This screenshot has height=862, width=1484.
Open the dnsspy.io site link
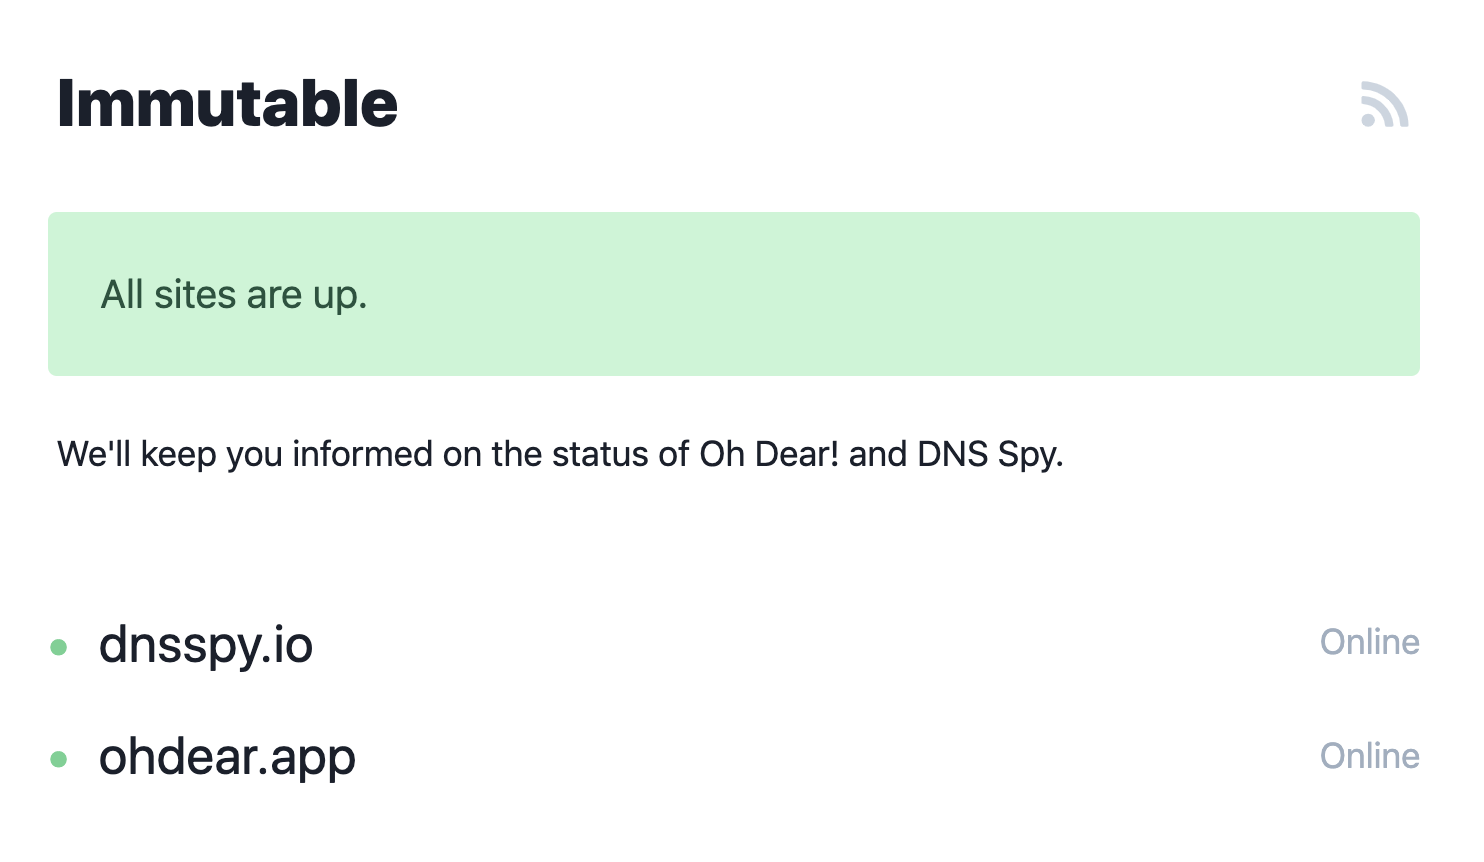coord(205,645)
